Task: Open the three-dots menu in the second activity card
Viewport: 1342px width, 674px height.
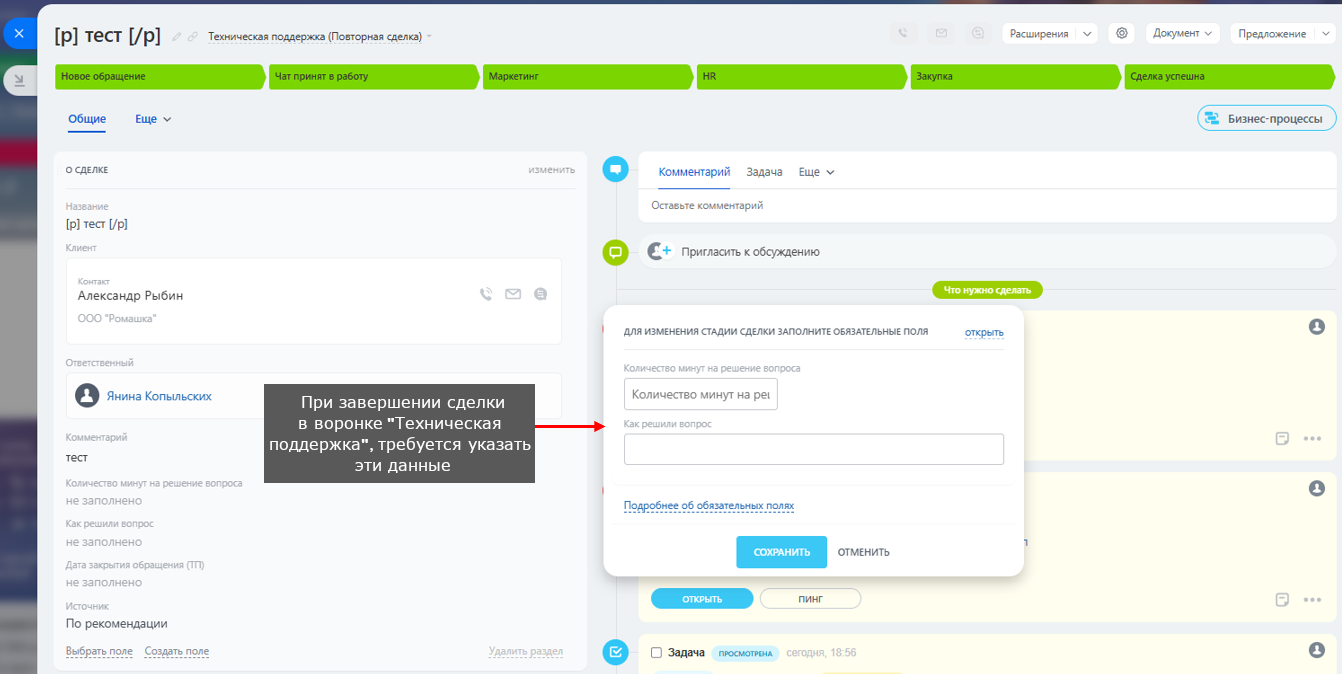Action: (1312, 600)
